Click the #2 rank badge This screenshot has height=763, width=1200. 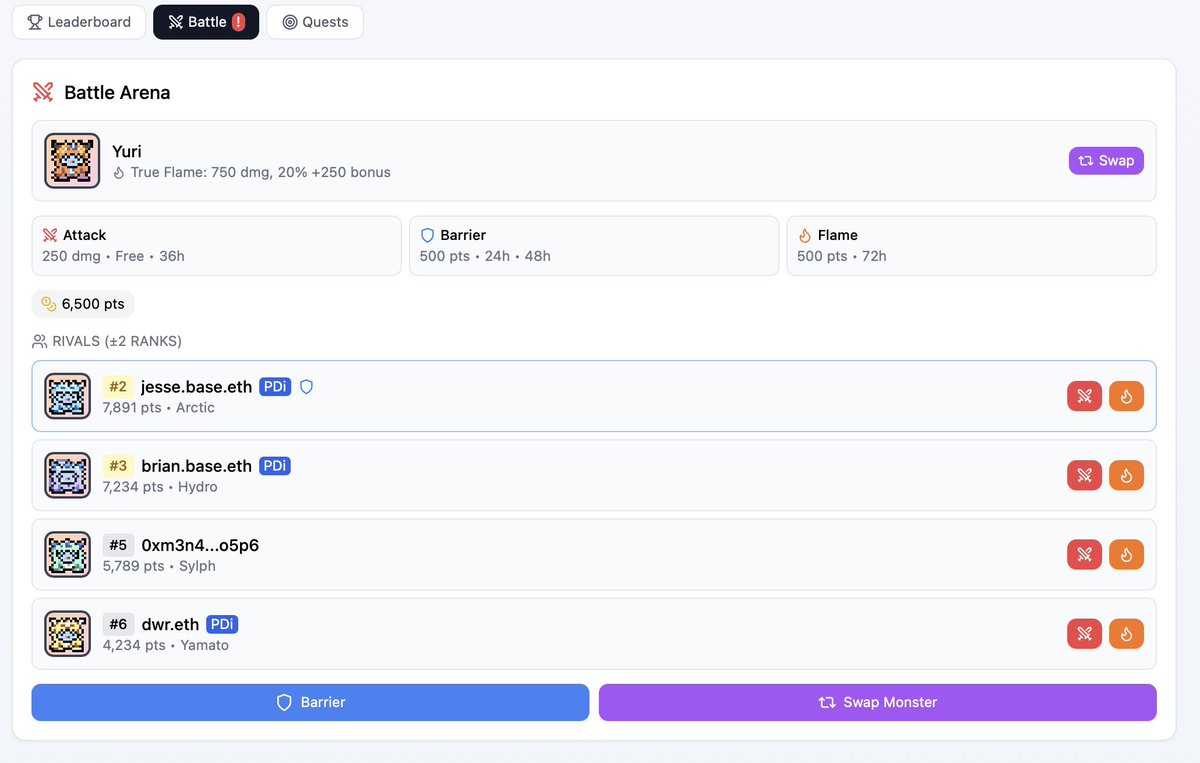(118, 386)
